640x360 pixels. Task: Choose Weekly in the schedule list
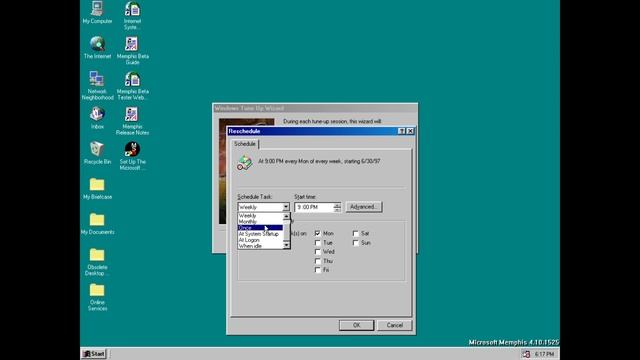(260, 216)
